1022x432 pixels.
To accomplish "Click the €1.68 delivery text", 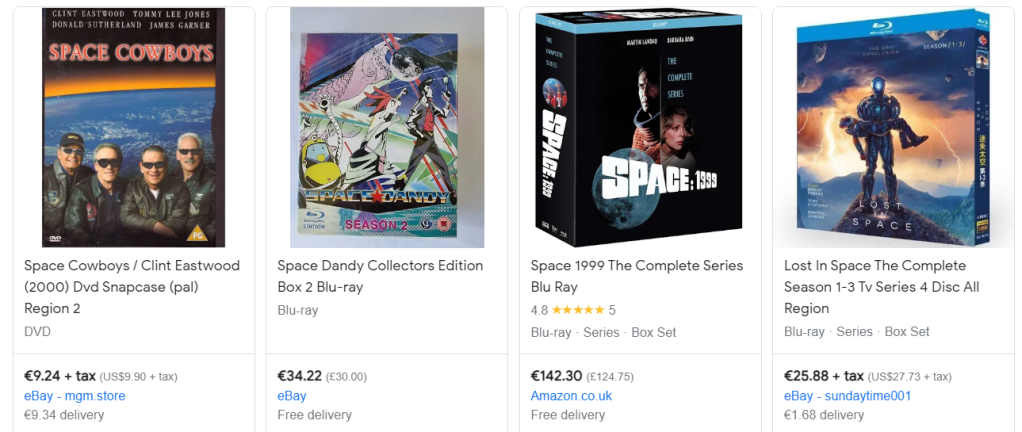I will tap(825, 415).
